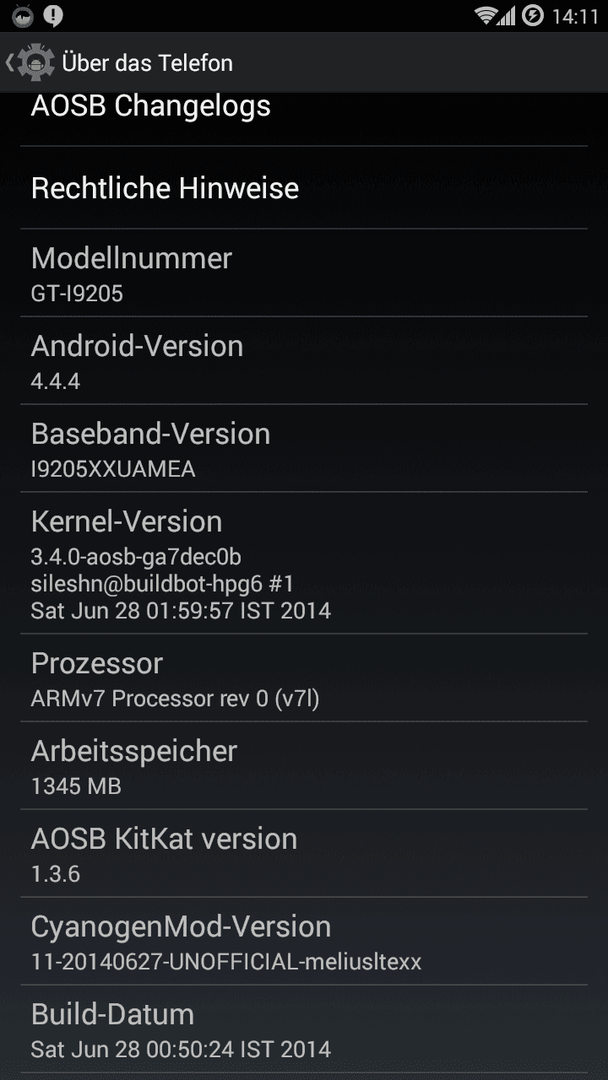Viewport: 608px width, 1080px height.
Task: Tap the 14:11 clock in status bar
Action: 575,16
